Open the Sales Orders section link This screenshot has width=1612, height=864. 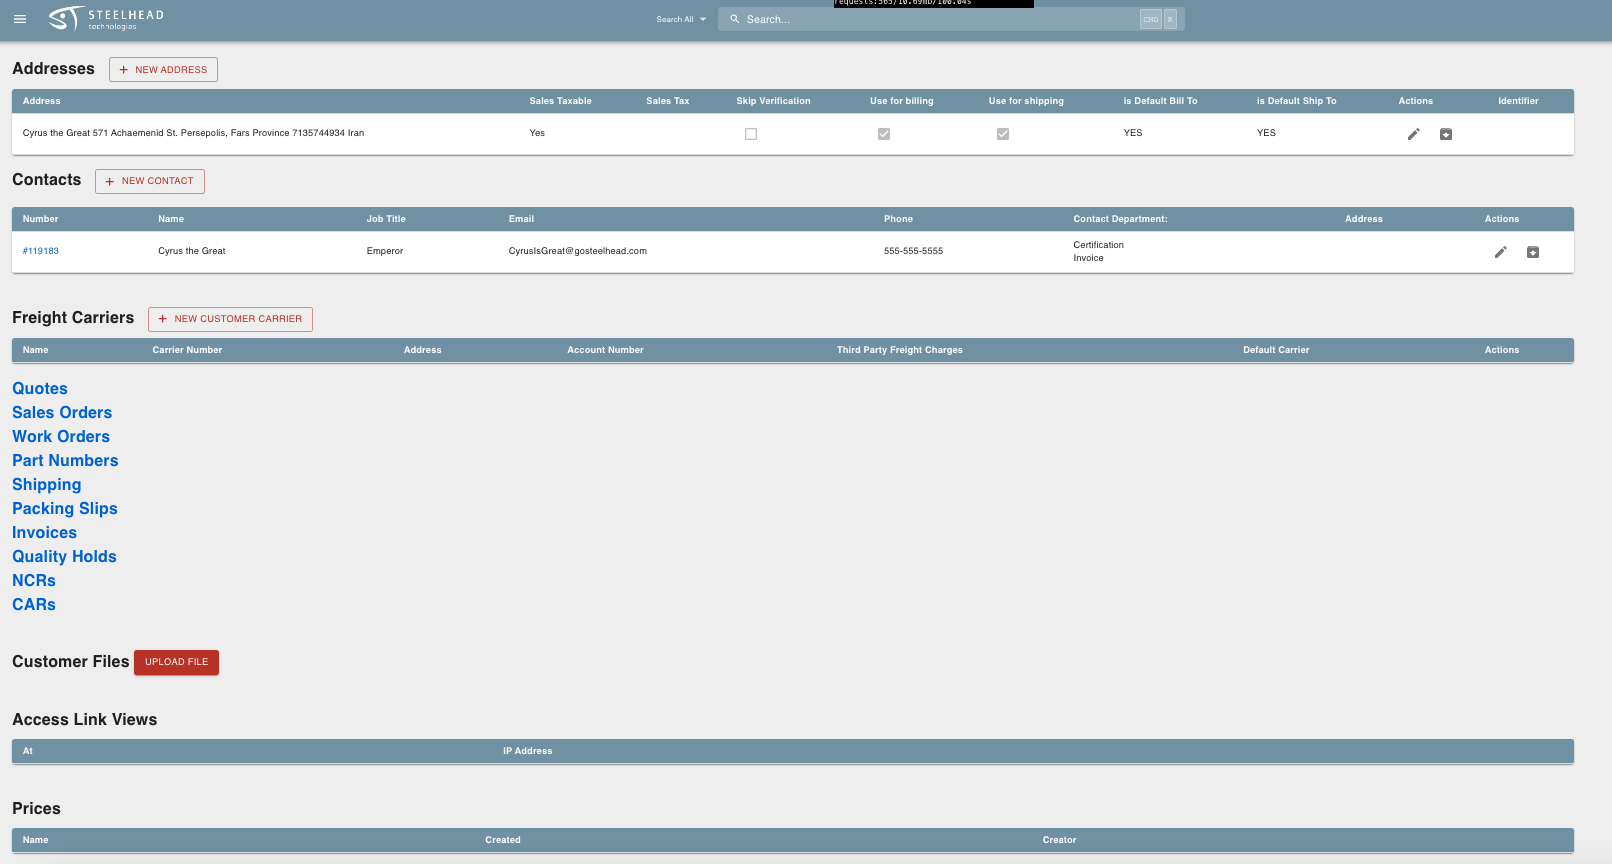[62, 413]
